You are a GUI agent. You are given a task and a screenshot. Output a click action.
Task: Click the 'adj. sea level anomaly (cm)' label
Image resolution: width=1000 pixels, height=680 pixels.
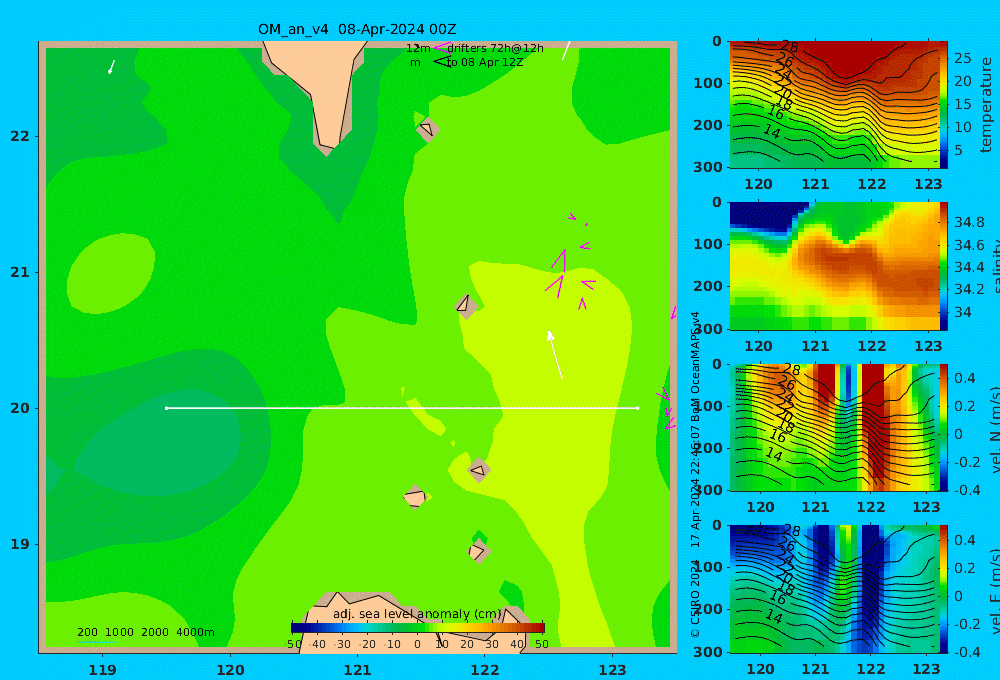pos(417,614)
